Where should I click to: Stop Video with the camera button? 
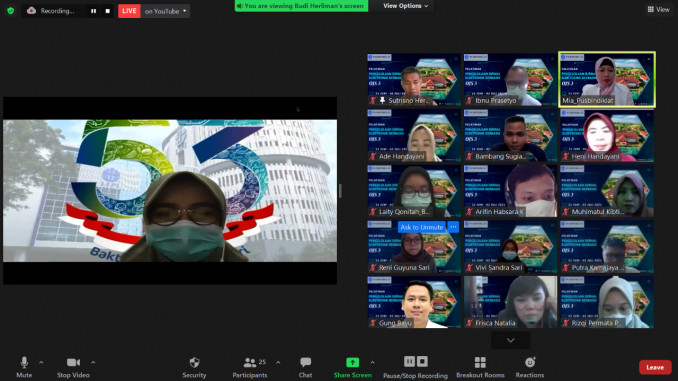(x=73, y=367)
